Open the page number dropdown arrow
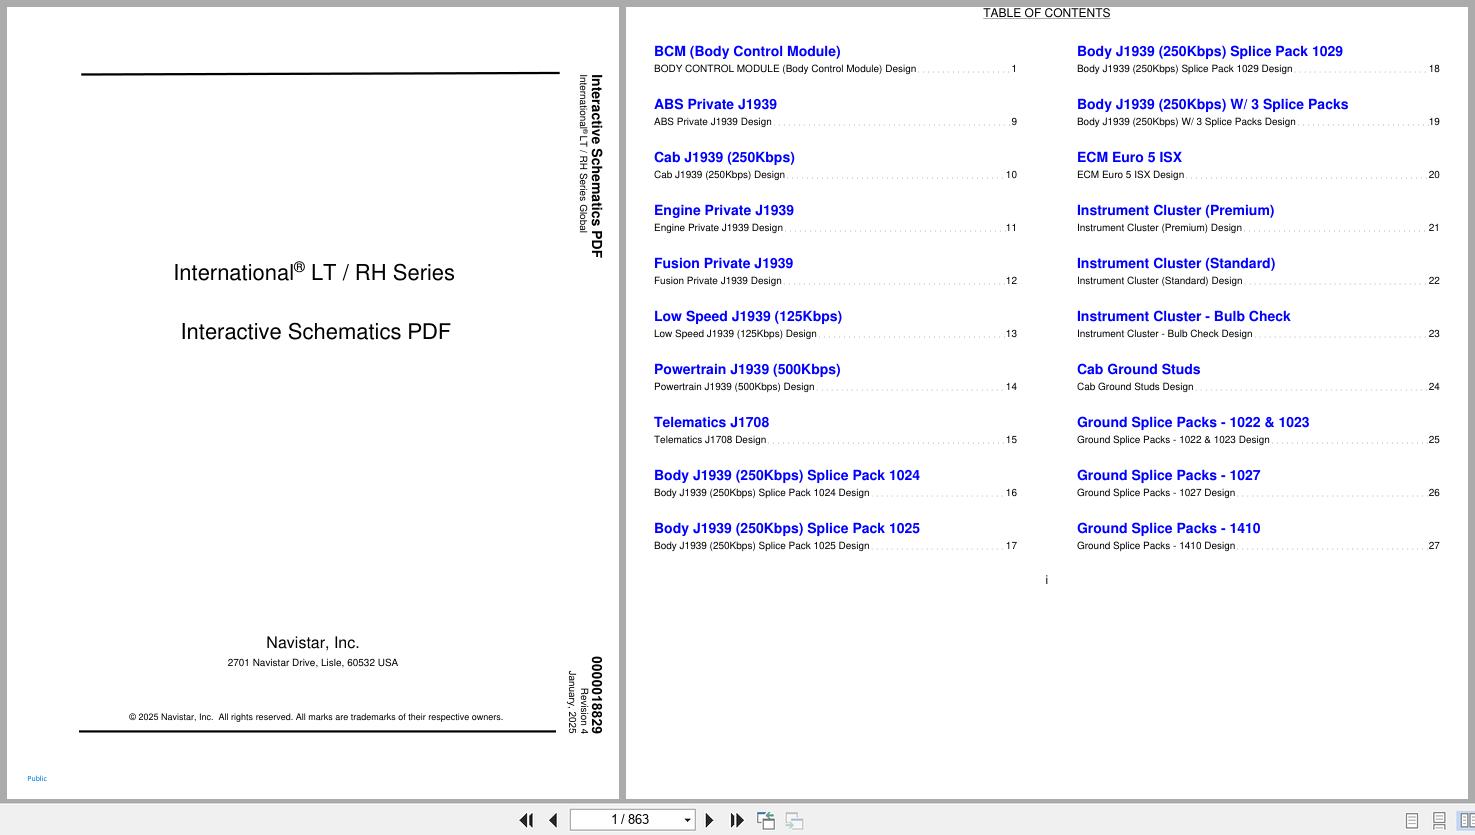Viewport: 1475px width, 835px height. pyautogui.click(x=687, y=820)
